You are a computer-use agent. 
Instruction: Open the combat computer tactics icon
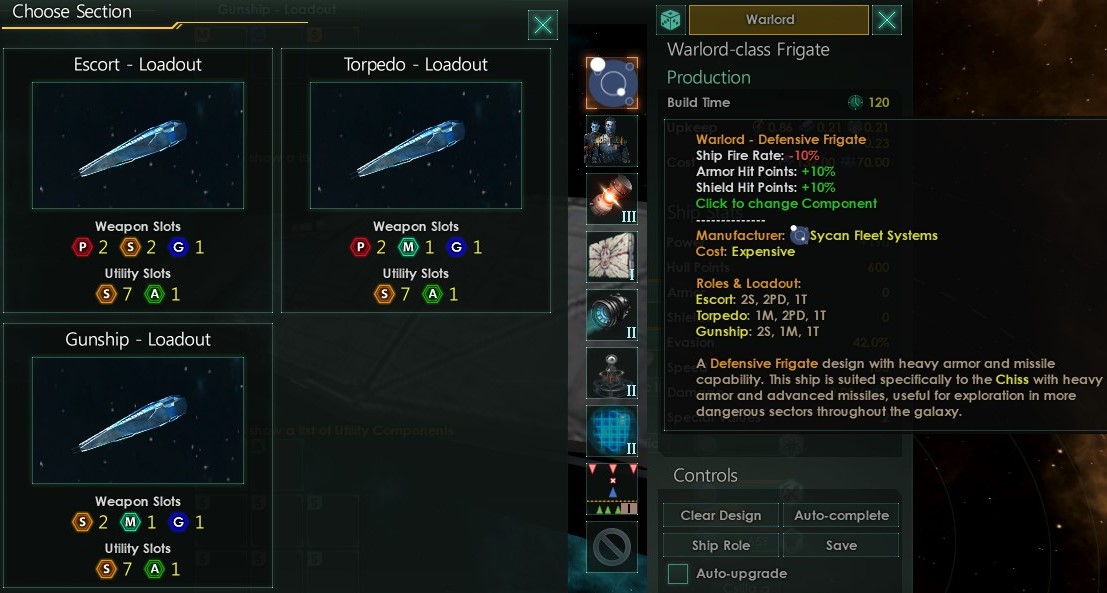pos(611,489)
